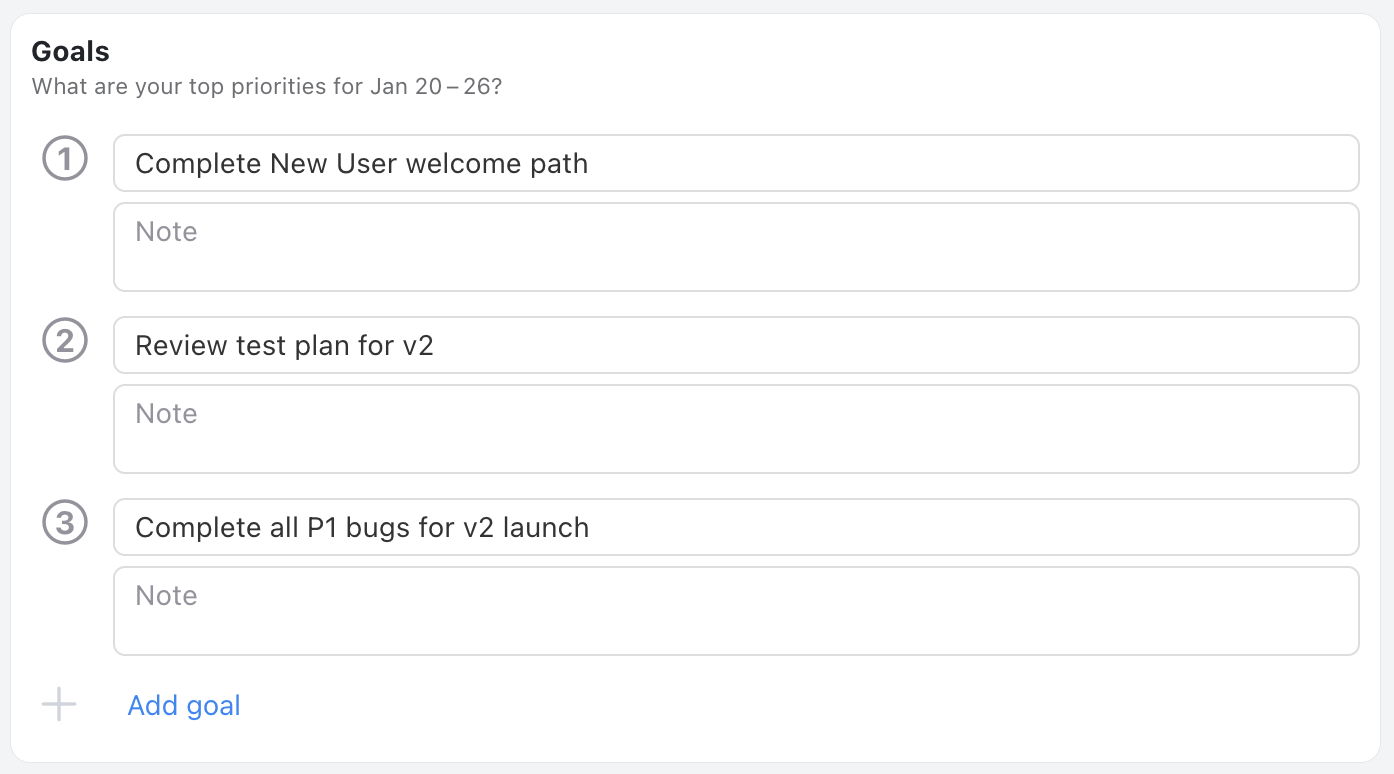
Task: Select the circled number 3 goal icon
Action: tap(65, 524)
